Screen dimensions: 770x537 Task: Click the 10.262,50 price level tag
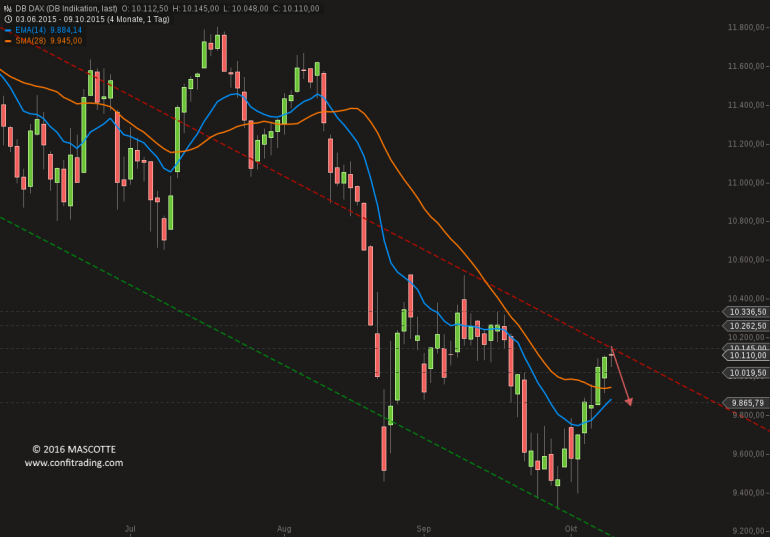click(745, 326)
